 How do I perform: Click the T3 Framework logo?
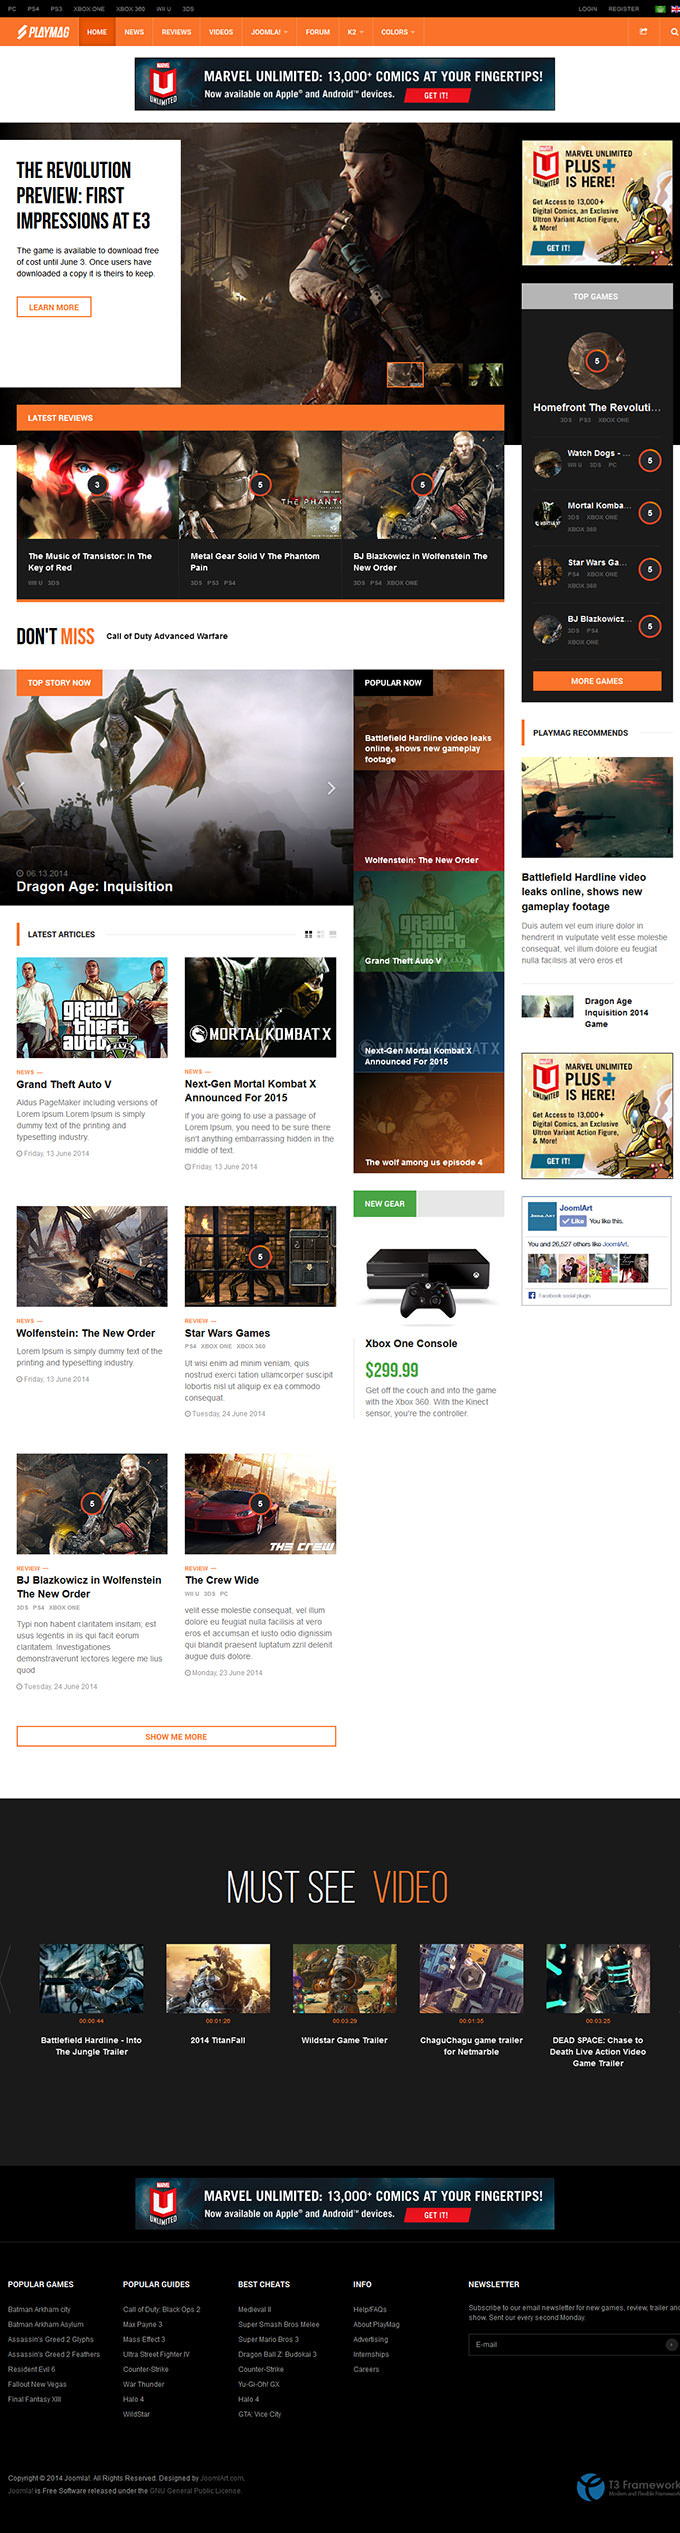pyautogui.click(x=628, y=2486)
